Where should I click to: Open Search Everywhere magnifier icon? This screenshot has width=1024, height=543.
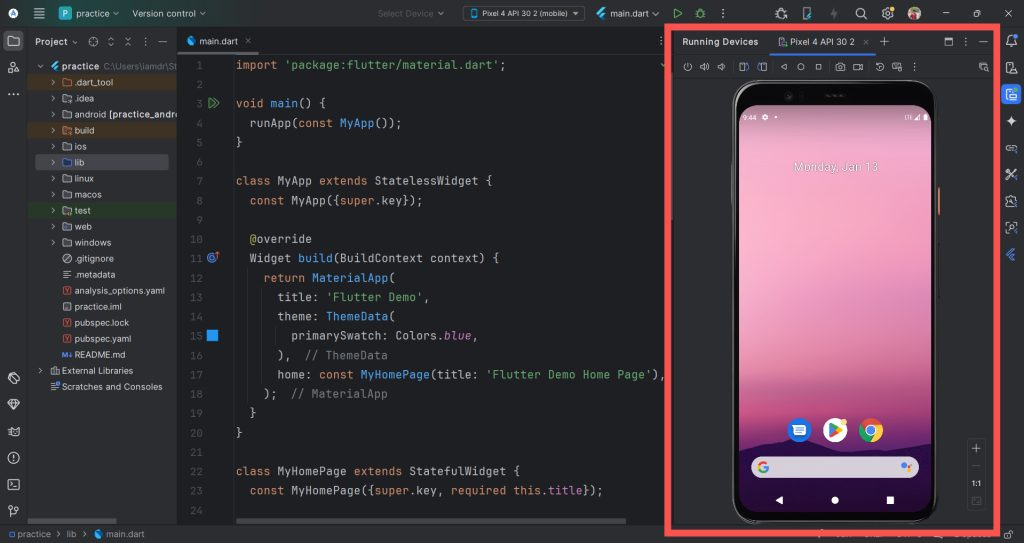[x=861, y=13]
